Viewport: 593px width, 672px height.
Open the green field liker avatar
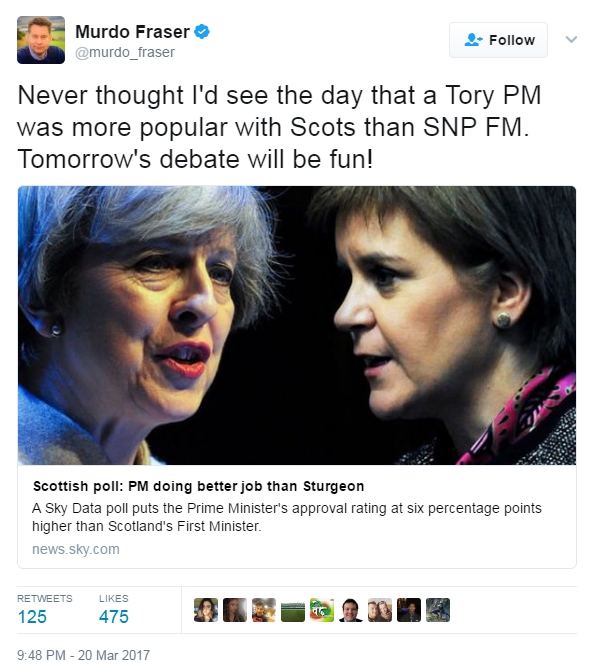coord(293,609)
